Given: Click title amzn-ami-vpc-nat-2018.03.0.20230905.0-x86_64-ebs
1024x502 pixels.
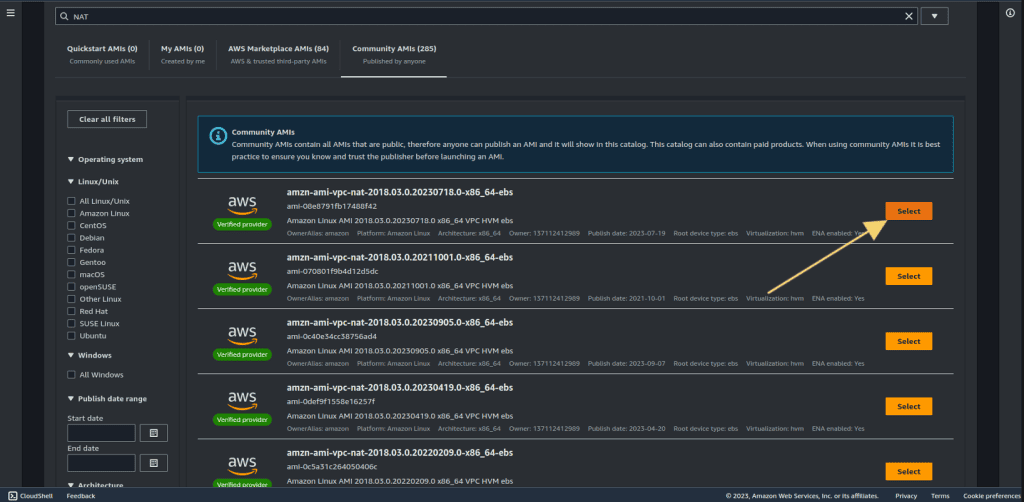Looking at the screenshot, I should click(x=400, y=322).
